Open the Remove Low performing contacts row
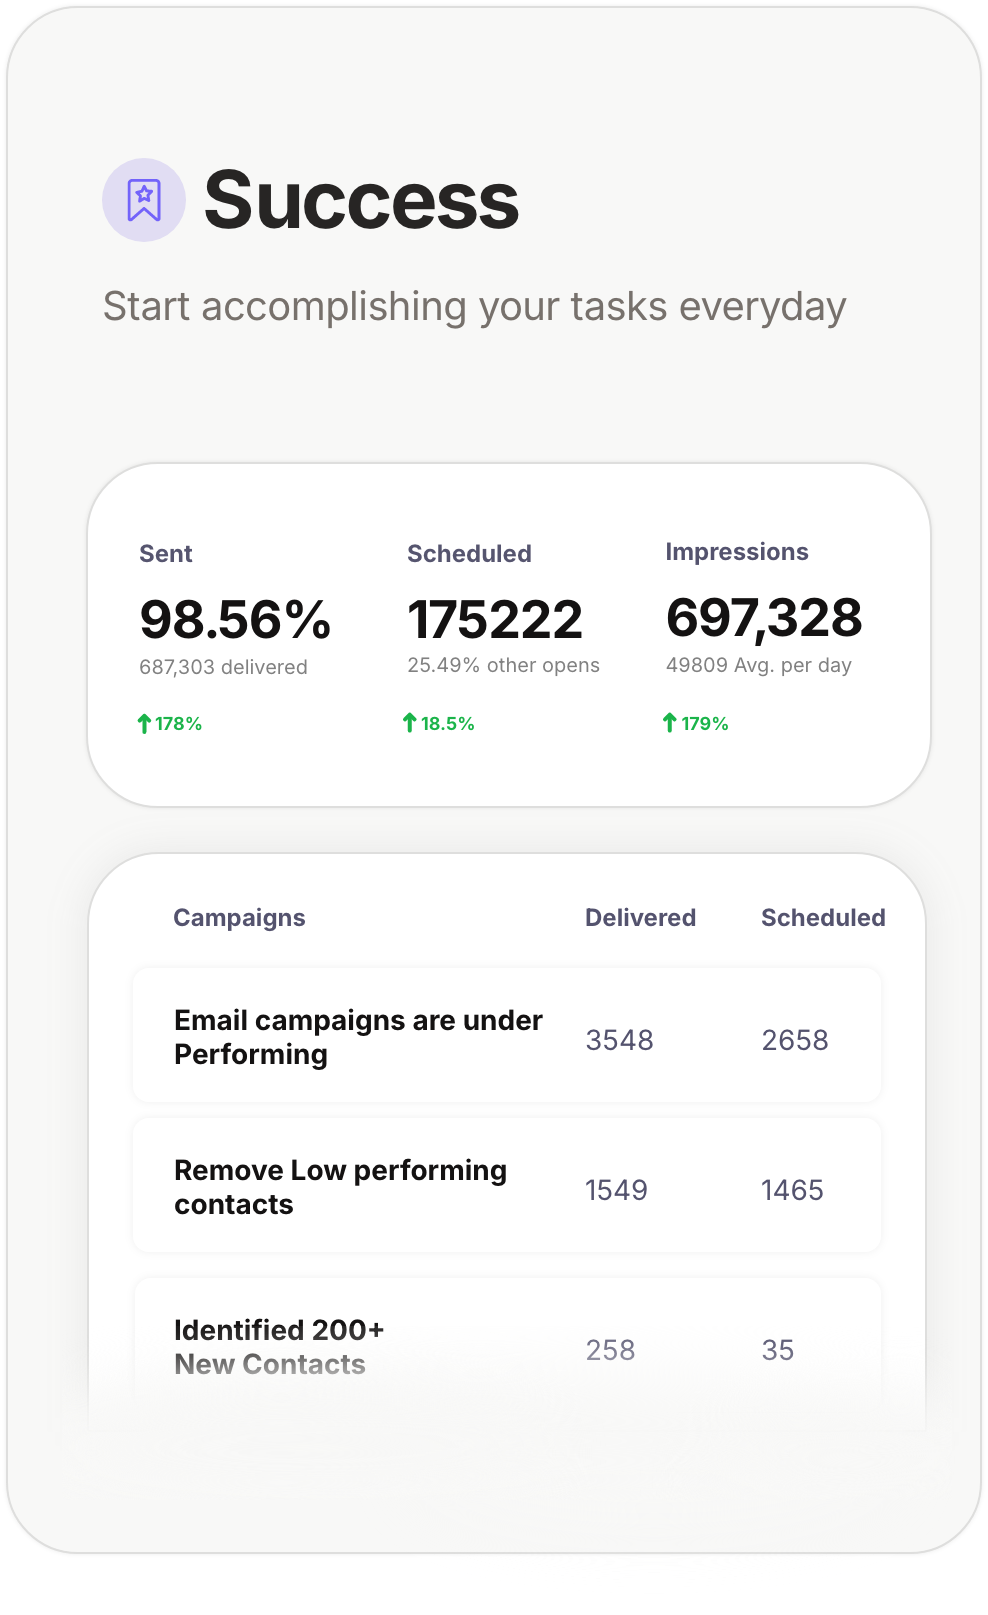988x1615 pixels. pos(340,1187)
